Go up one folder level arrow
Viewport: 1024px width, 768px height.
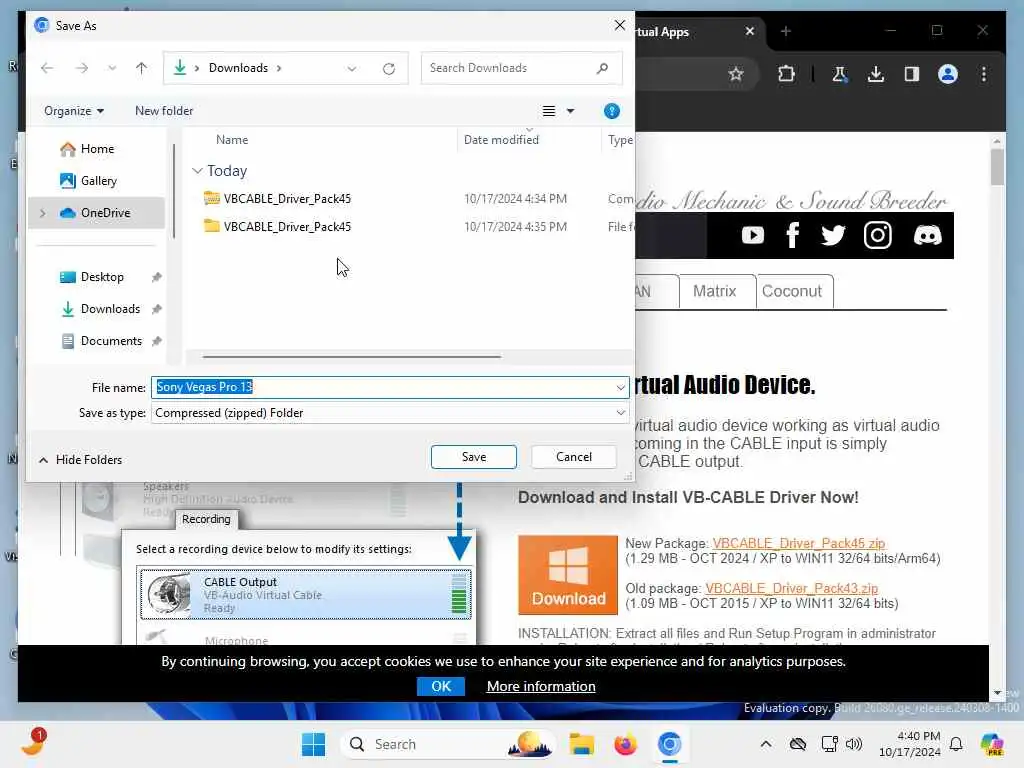pyautogui.click(x=141, y=68)
